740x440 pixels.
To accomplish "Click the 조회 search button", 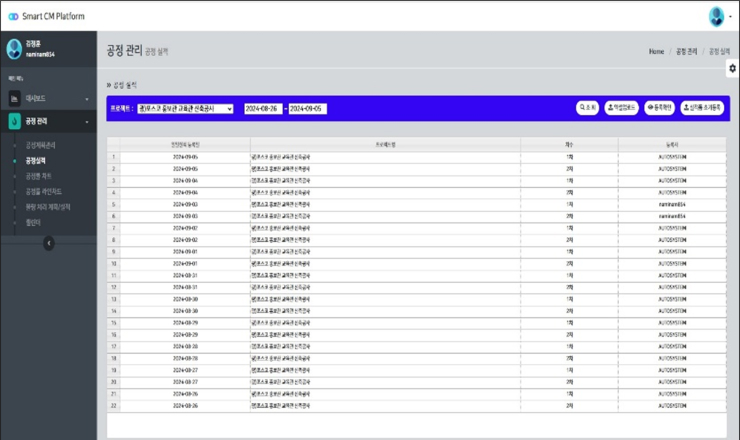I will tap(587, 108).
